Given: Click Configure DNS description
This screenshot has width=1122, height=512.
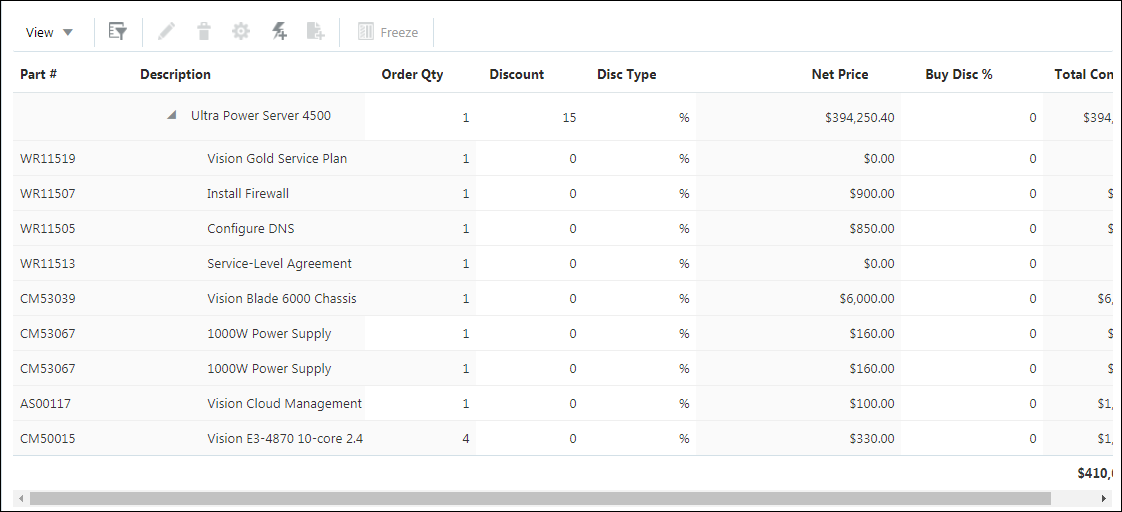Looking at the screenshot, I should point(250,229).
